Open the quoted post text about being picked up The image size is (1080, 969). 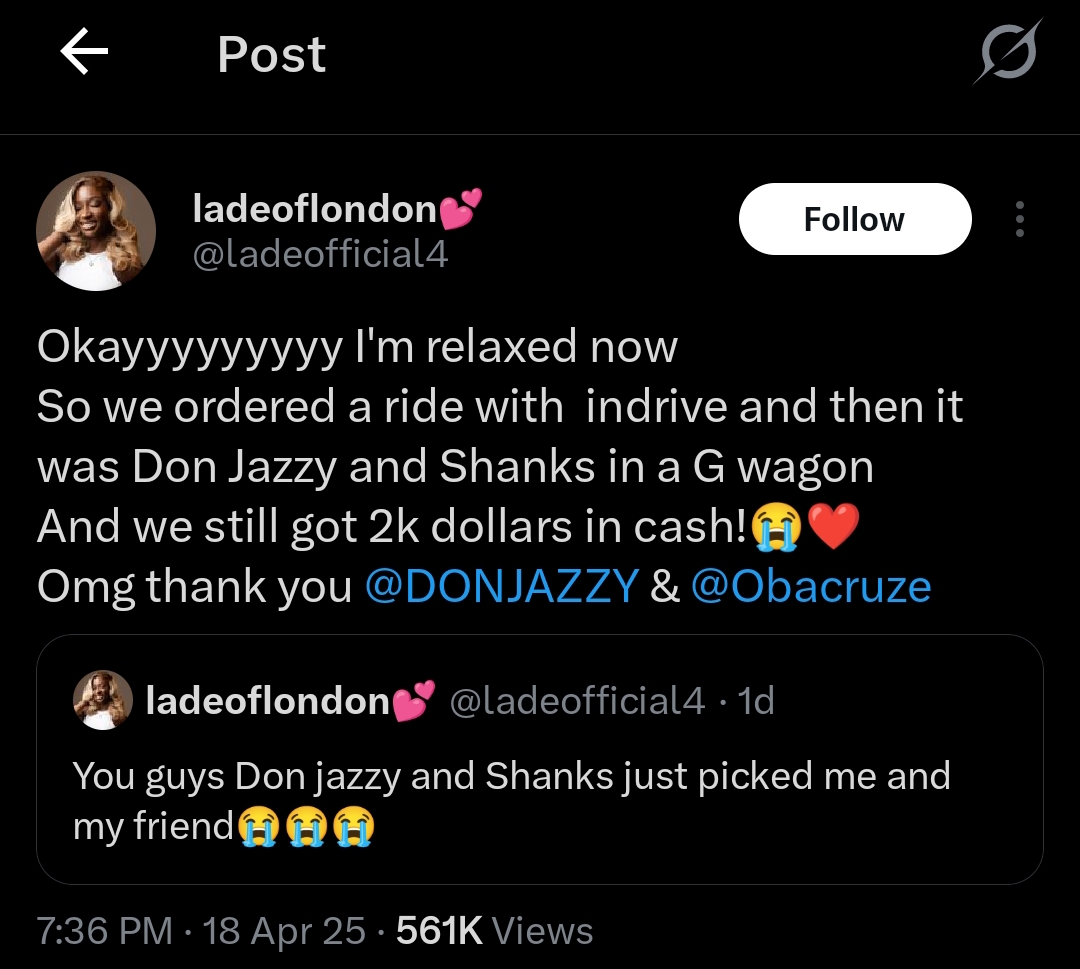coord(510,800)
